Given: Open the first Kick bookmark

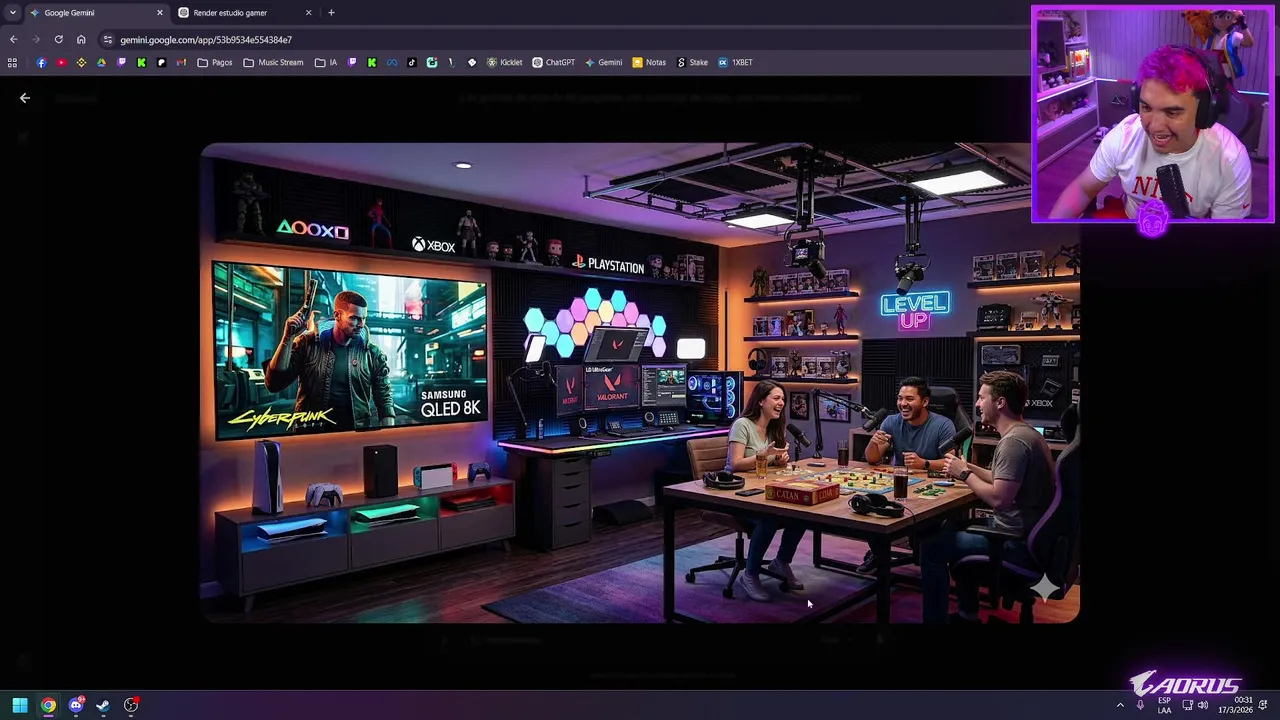Looking at the screenshot, I should click(x=141, y=62).
